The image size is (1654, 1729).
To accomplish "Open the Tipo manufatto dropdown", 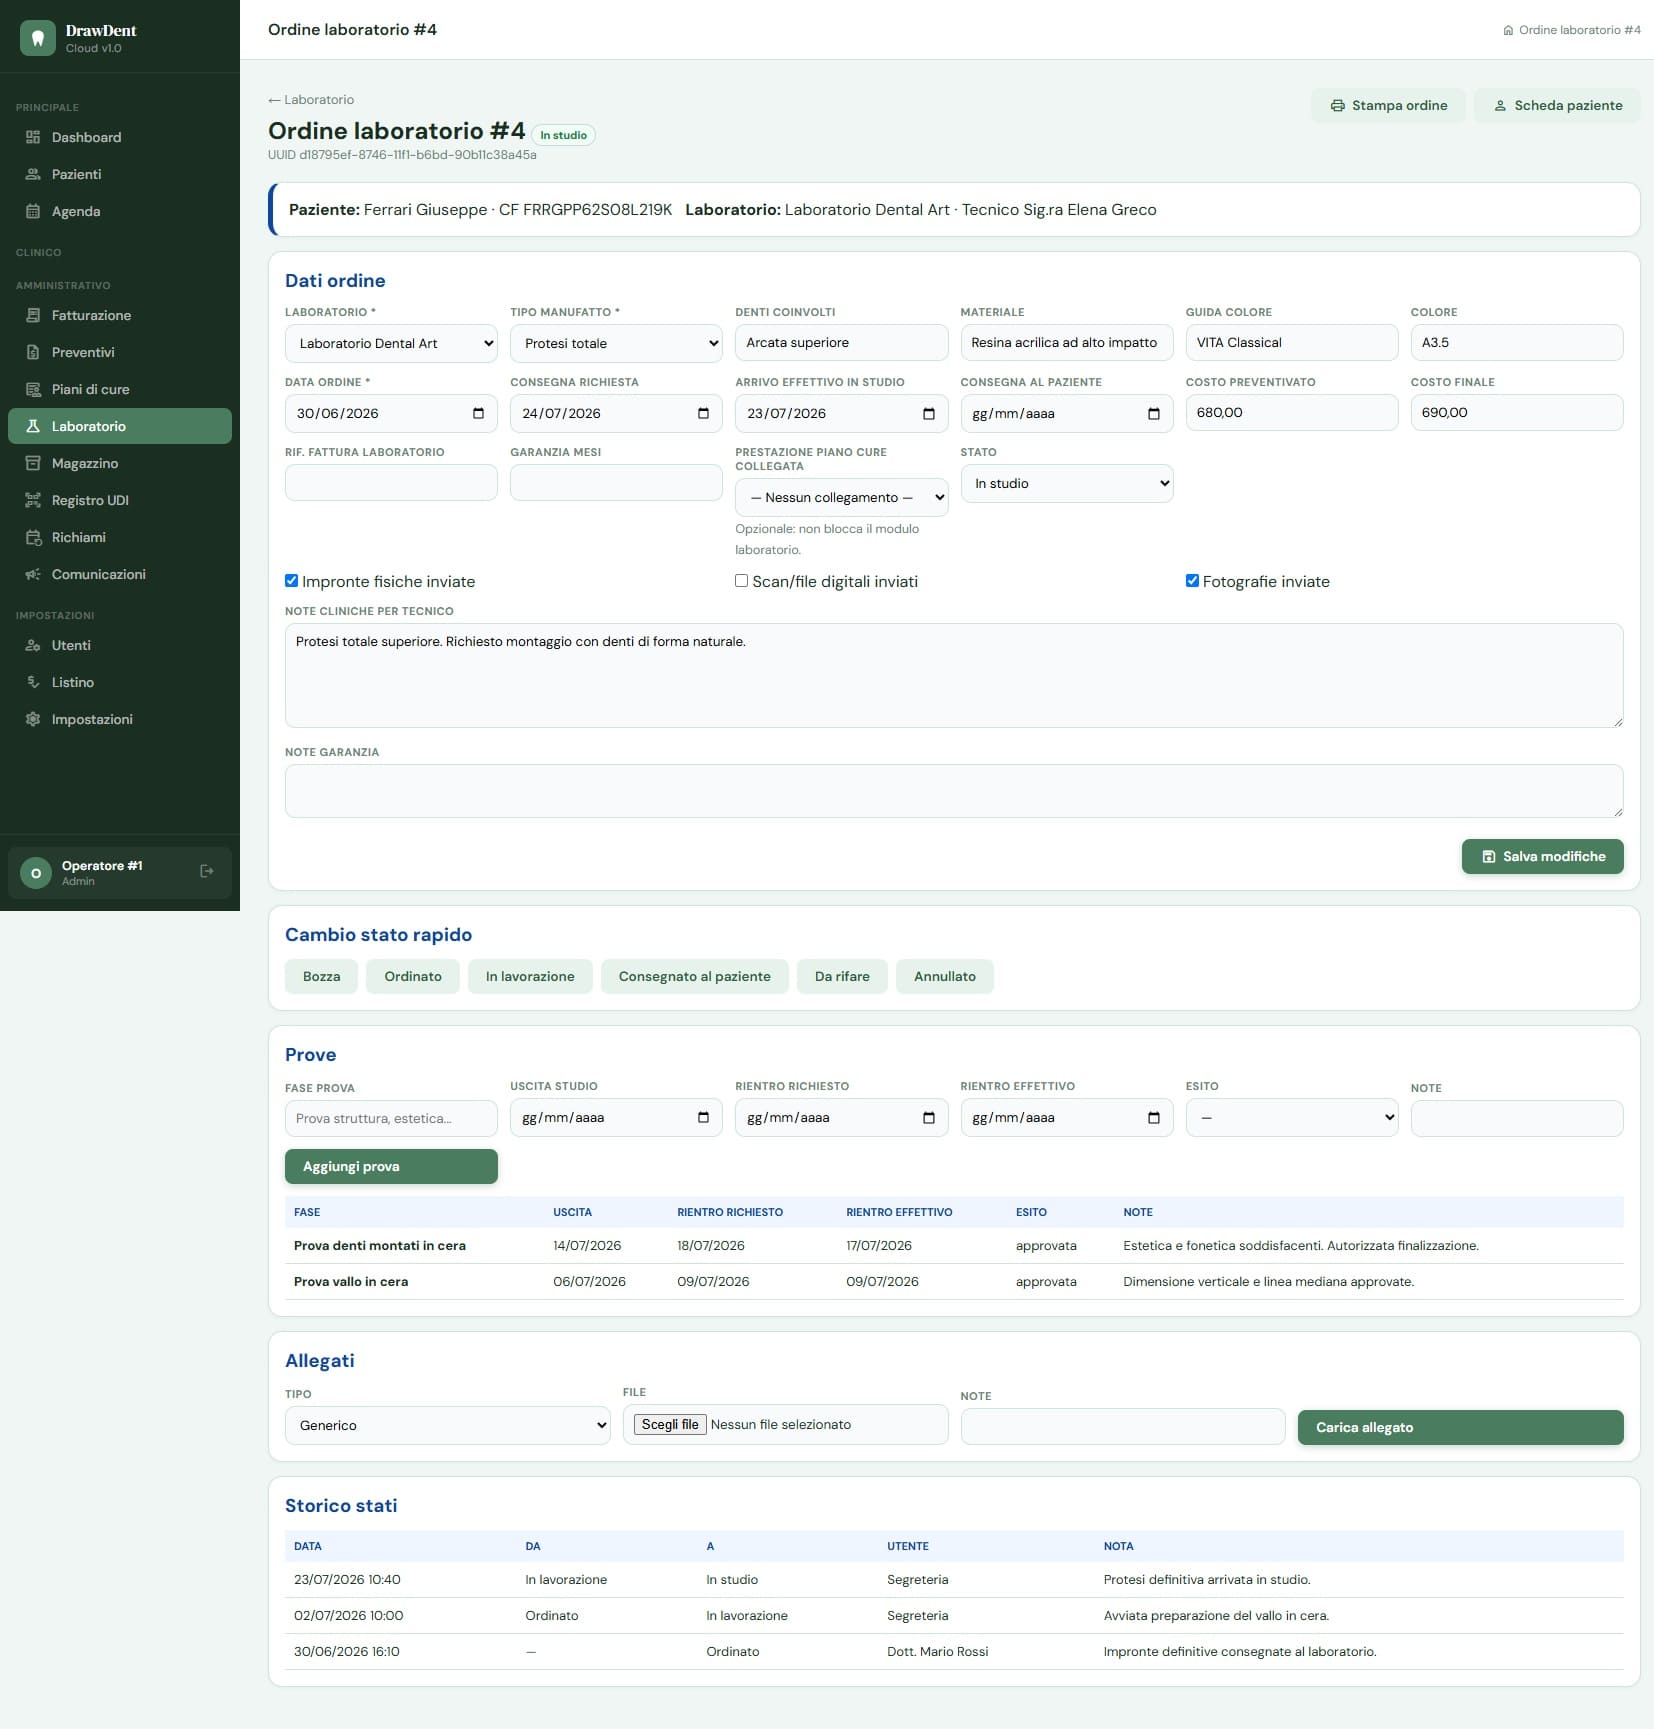I will pyautogui.click(x=616, y=343).
